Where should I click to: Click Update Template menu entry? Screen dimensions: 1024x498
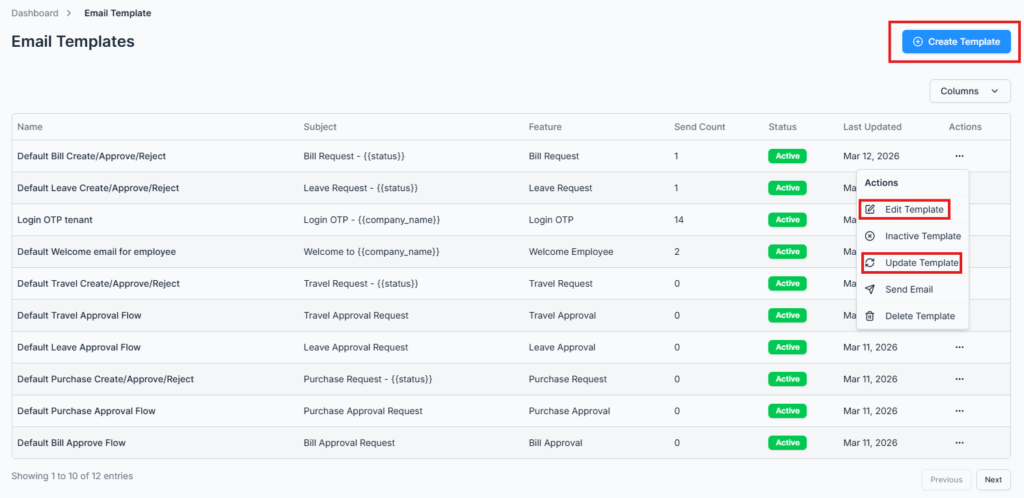pyautogui.click(x=921, y=263)
